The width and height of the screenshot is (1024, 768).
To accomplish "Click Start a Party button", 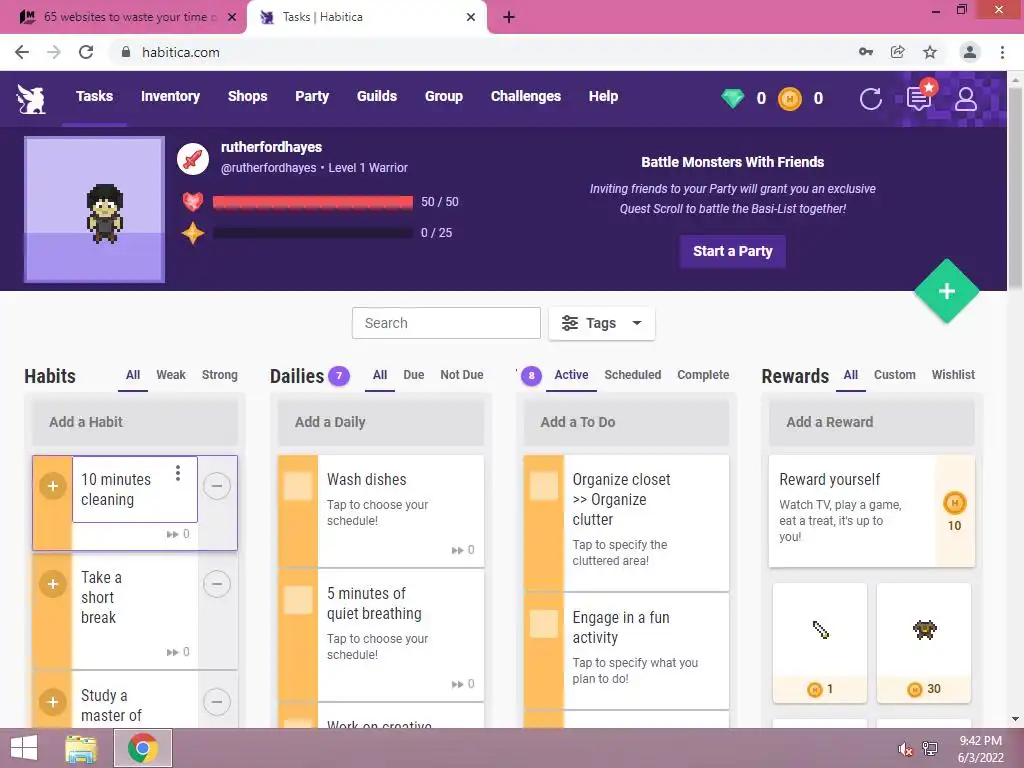I will (x=733, y=251).
